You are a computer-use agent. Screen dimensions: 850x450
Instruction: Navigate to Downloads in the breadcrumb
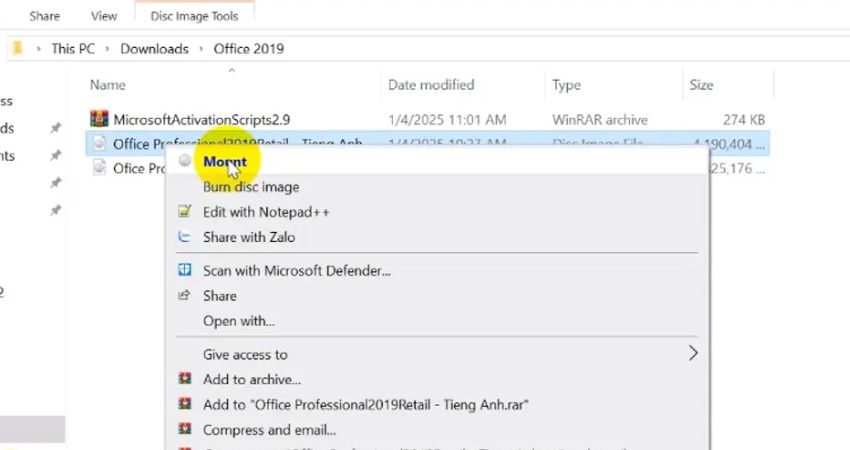pyautogui.click(x=154, y=48)
